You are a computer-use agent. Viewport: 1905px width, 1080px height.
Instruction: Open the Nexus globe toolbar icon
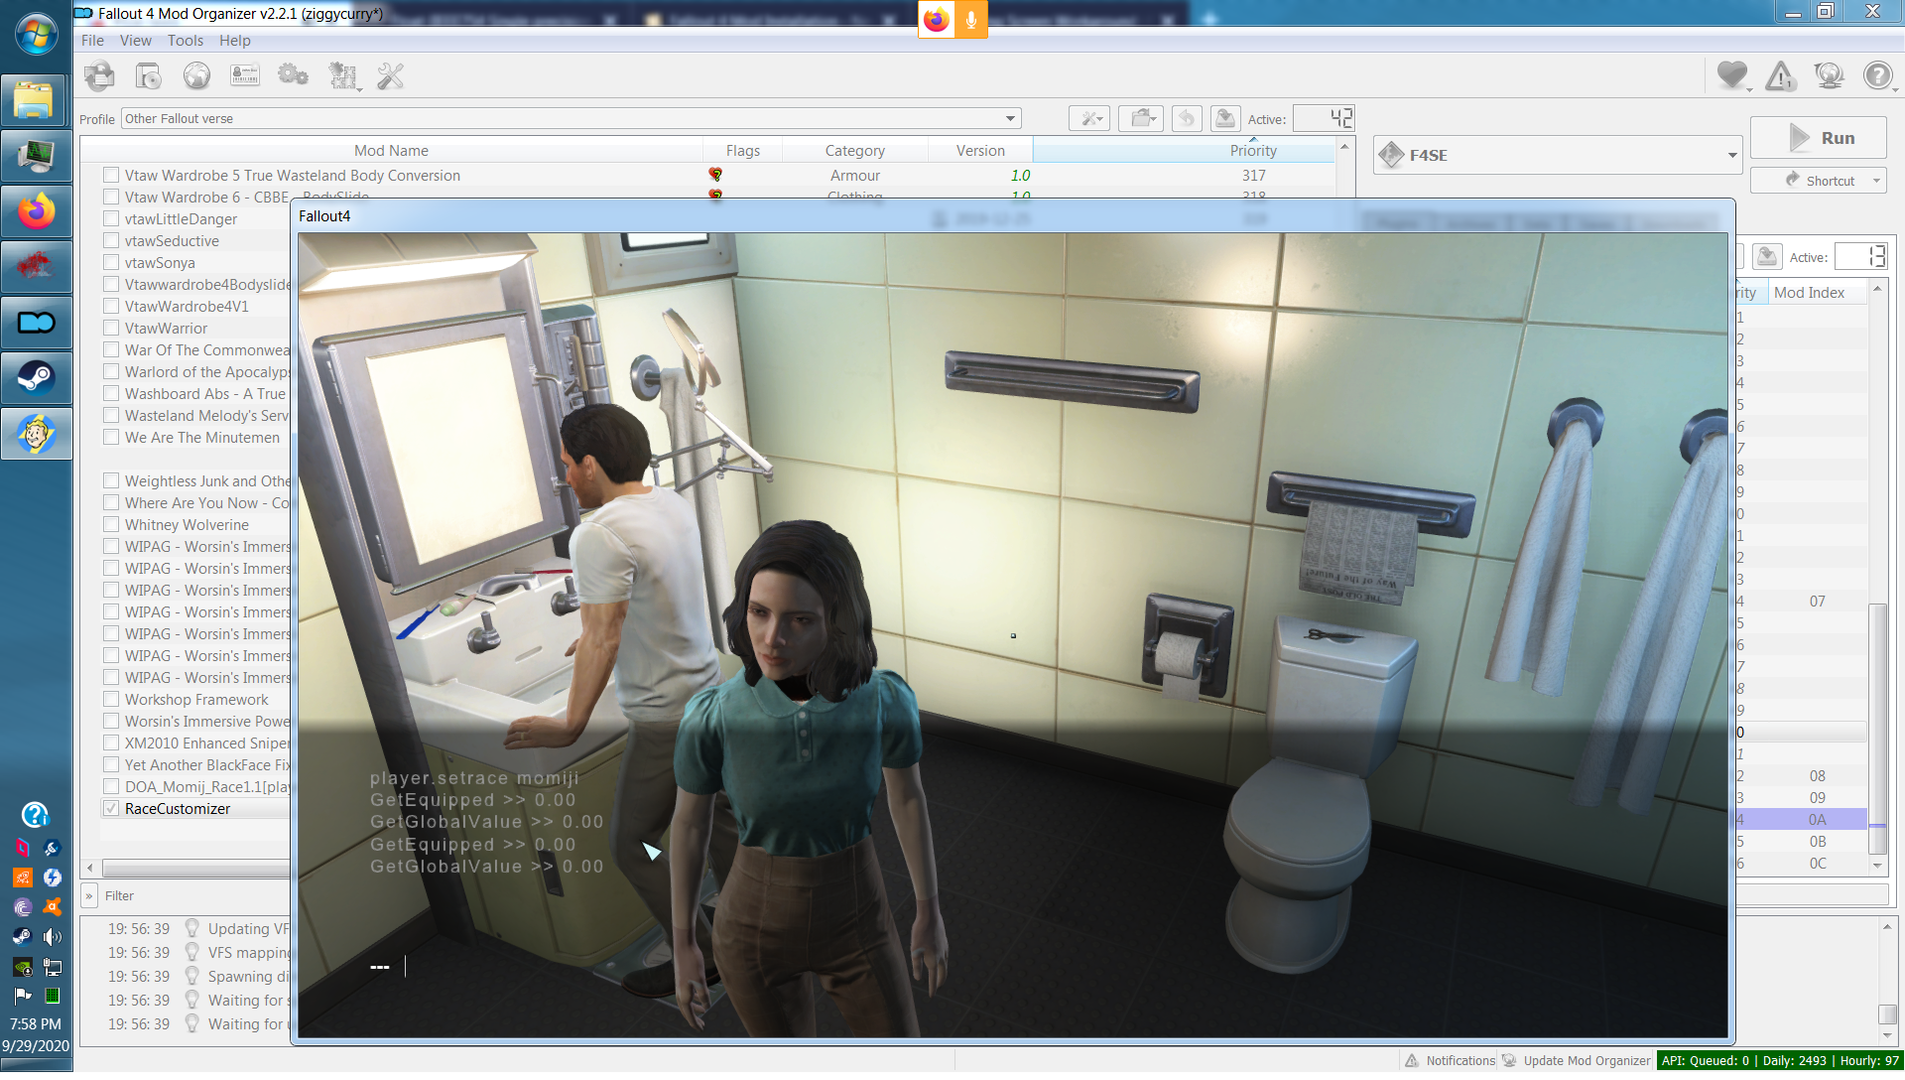click(197, 76)
